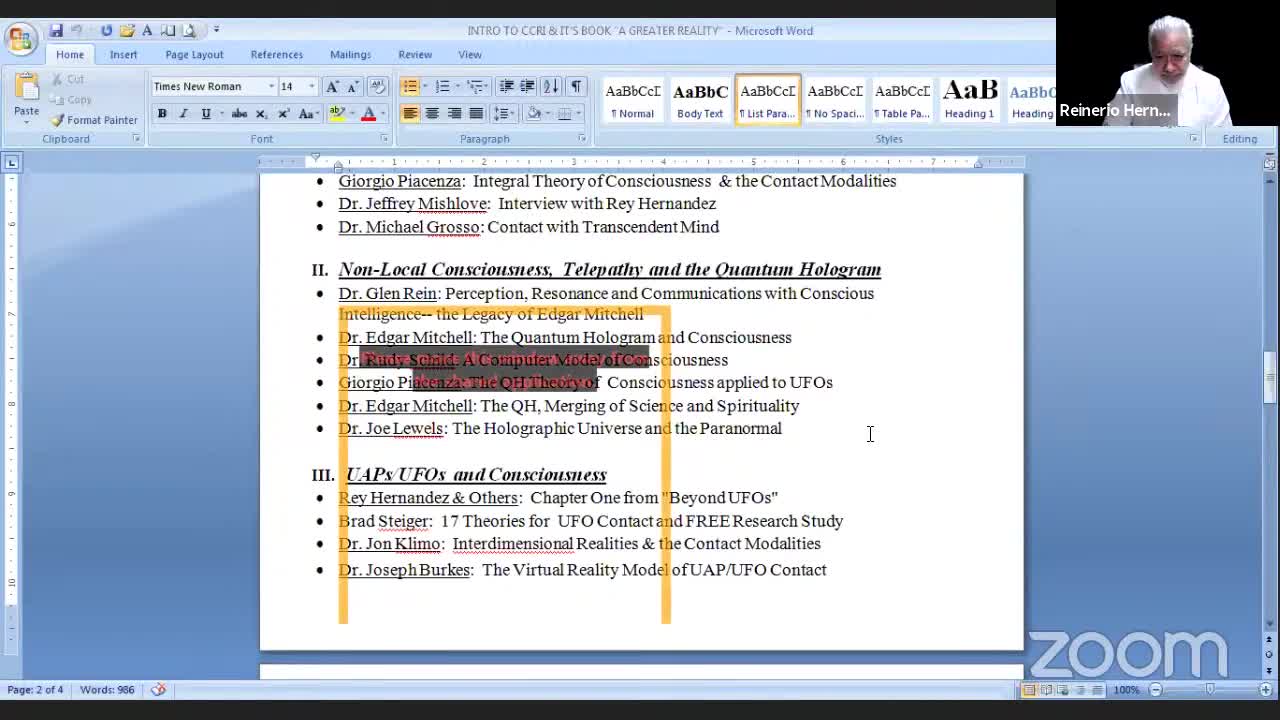Viewport: 1280px width, 720px height.
Task: Click the Words: 986 count
Action: click(x=106, y=690)
